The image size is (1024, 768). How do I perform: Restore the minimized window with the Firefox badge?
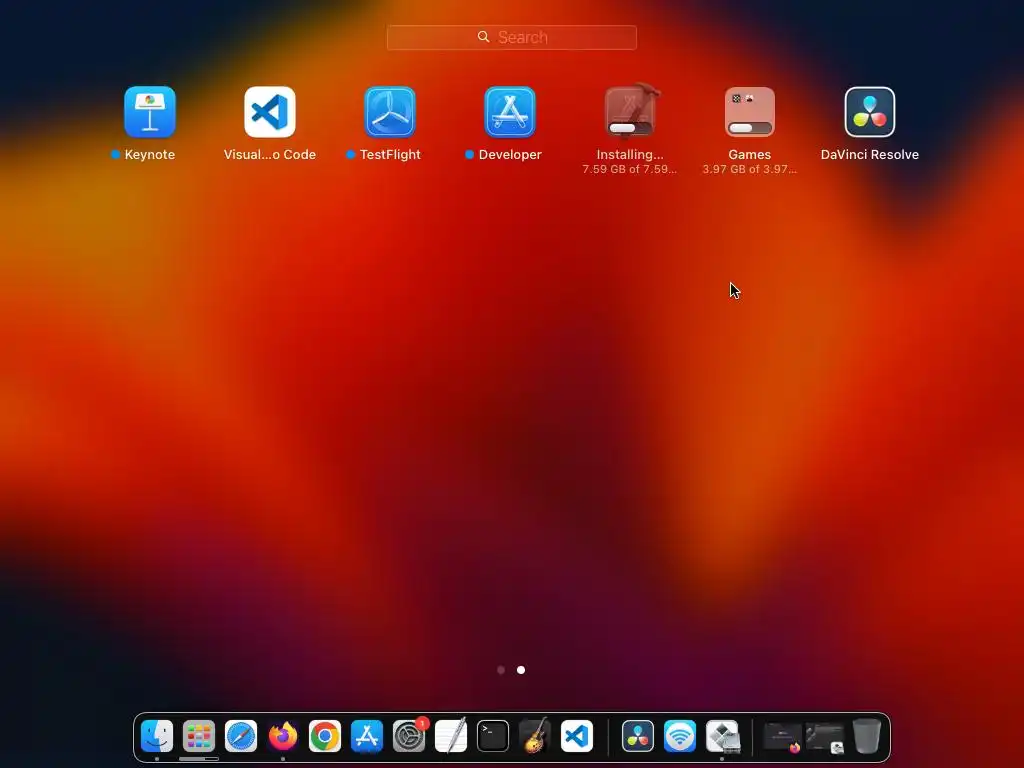[782, 738]
